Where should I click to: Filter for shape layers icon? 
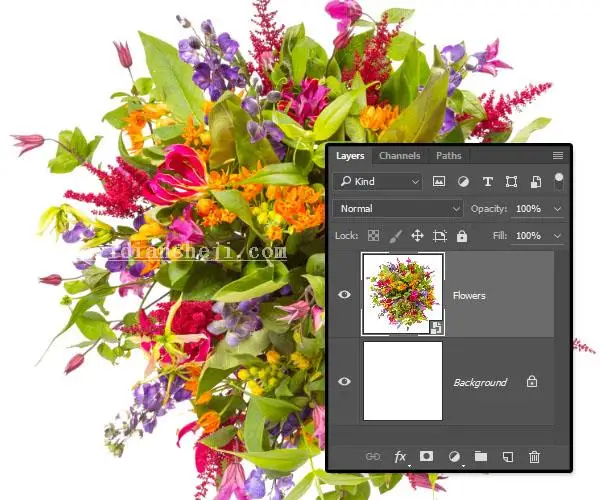511,181
